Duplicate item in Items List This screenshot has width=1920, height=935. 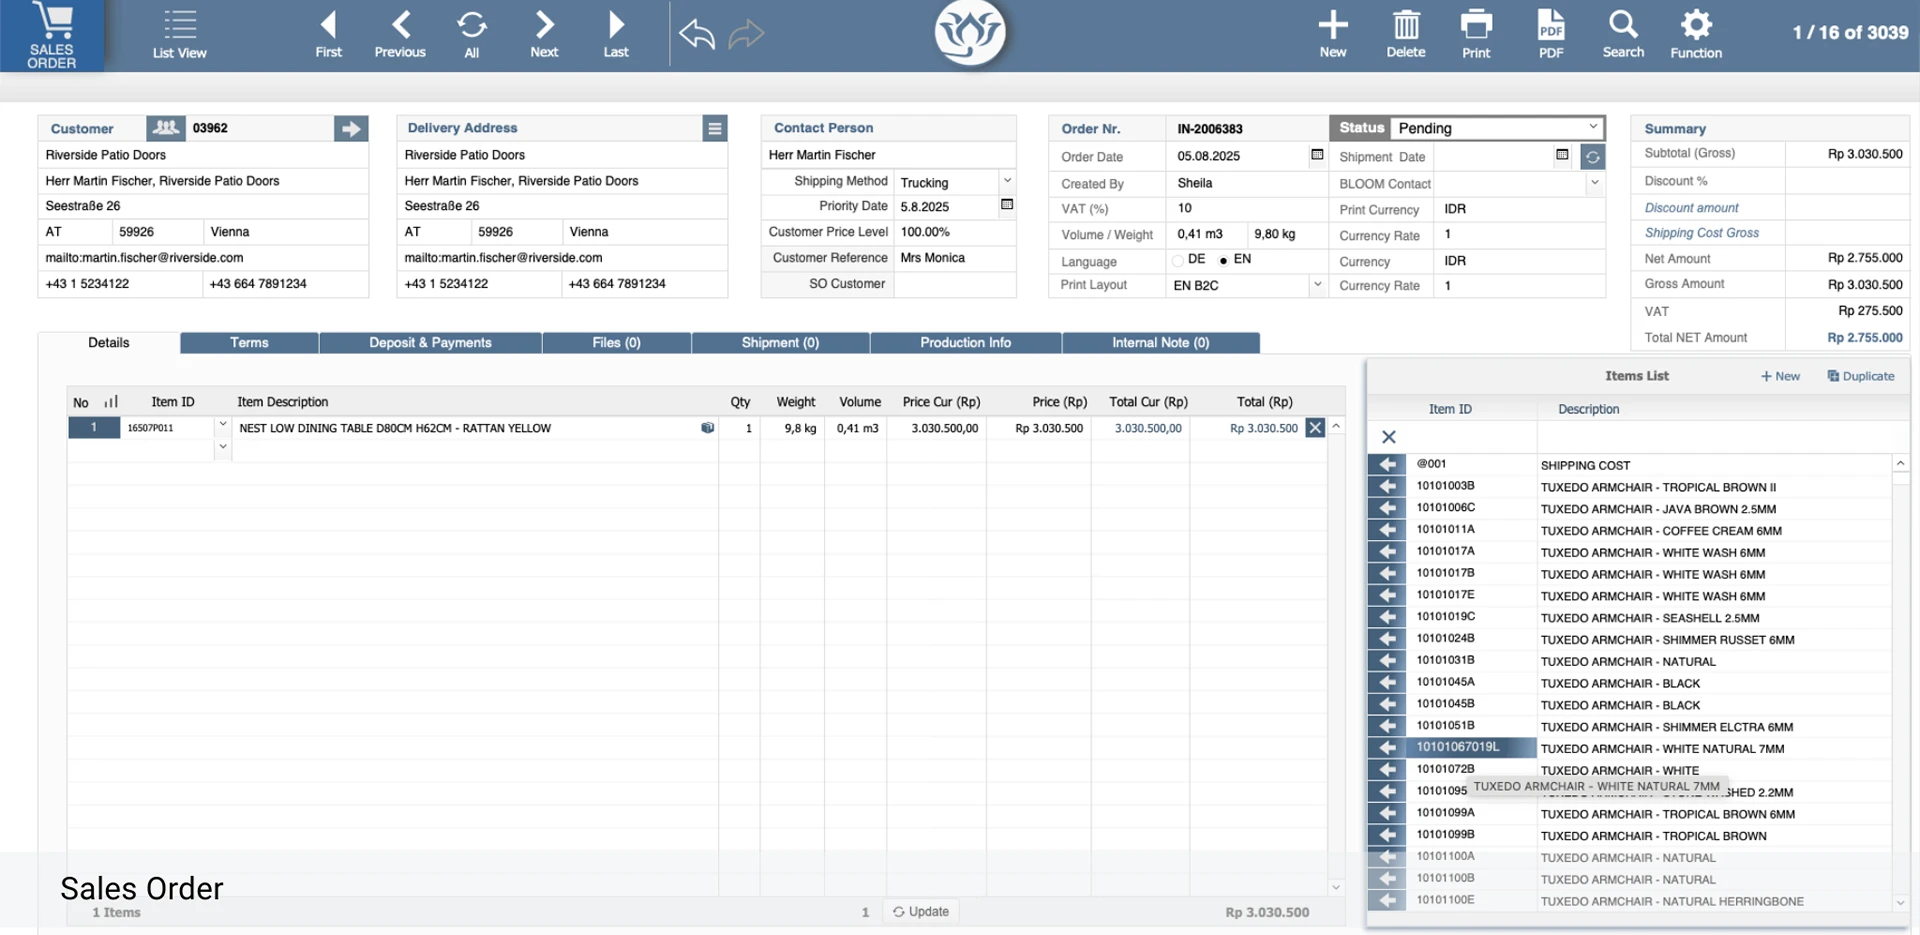[1861, 377]
